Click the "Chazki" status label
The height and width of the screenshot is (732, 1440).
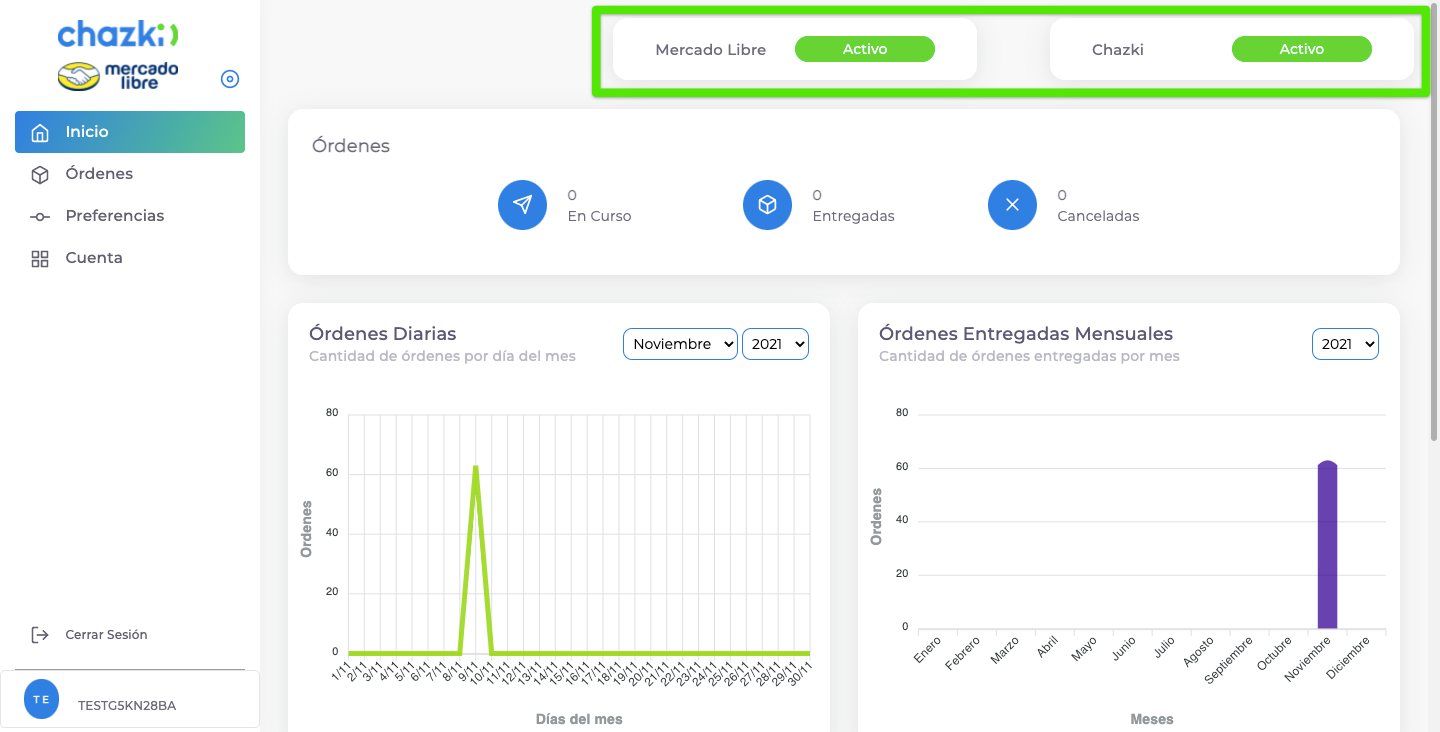[1118, 50]
